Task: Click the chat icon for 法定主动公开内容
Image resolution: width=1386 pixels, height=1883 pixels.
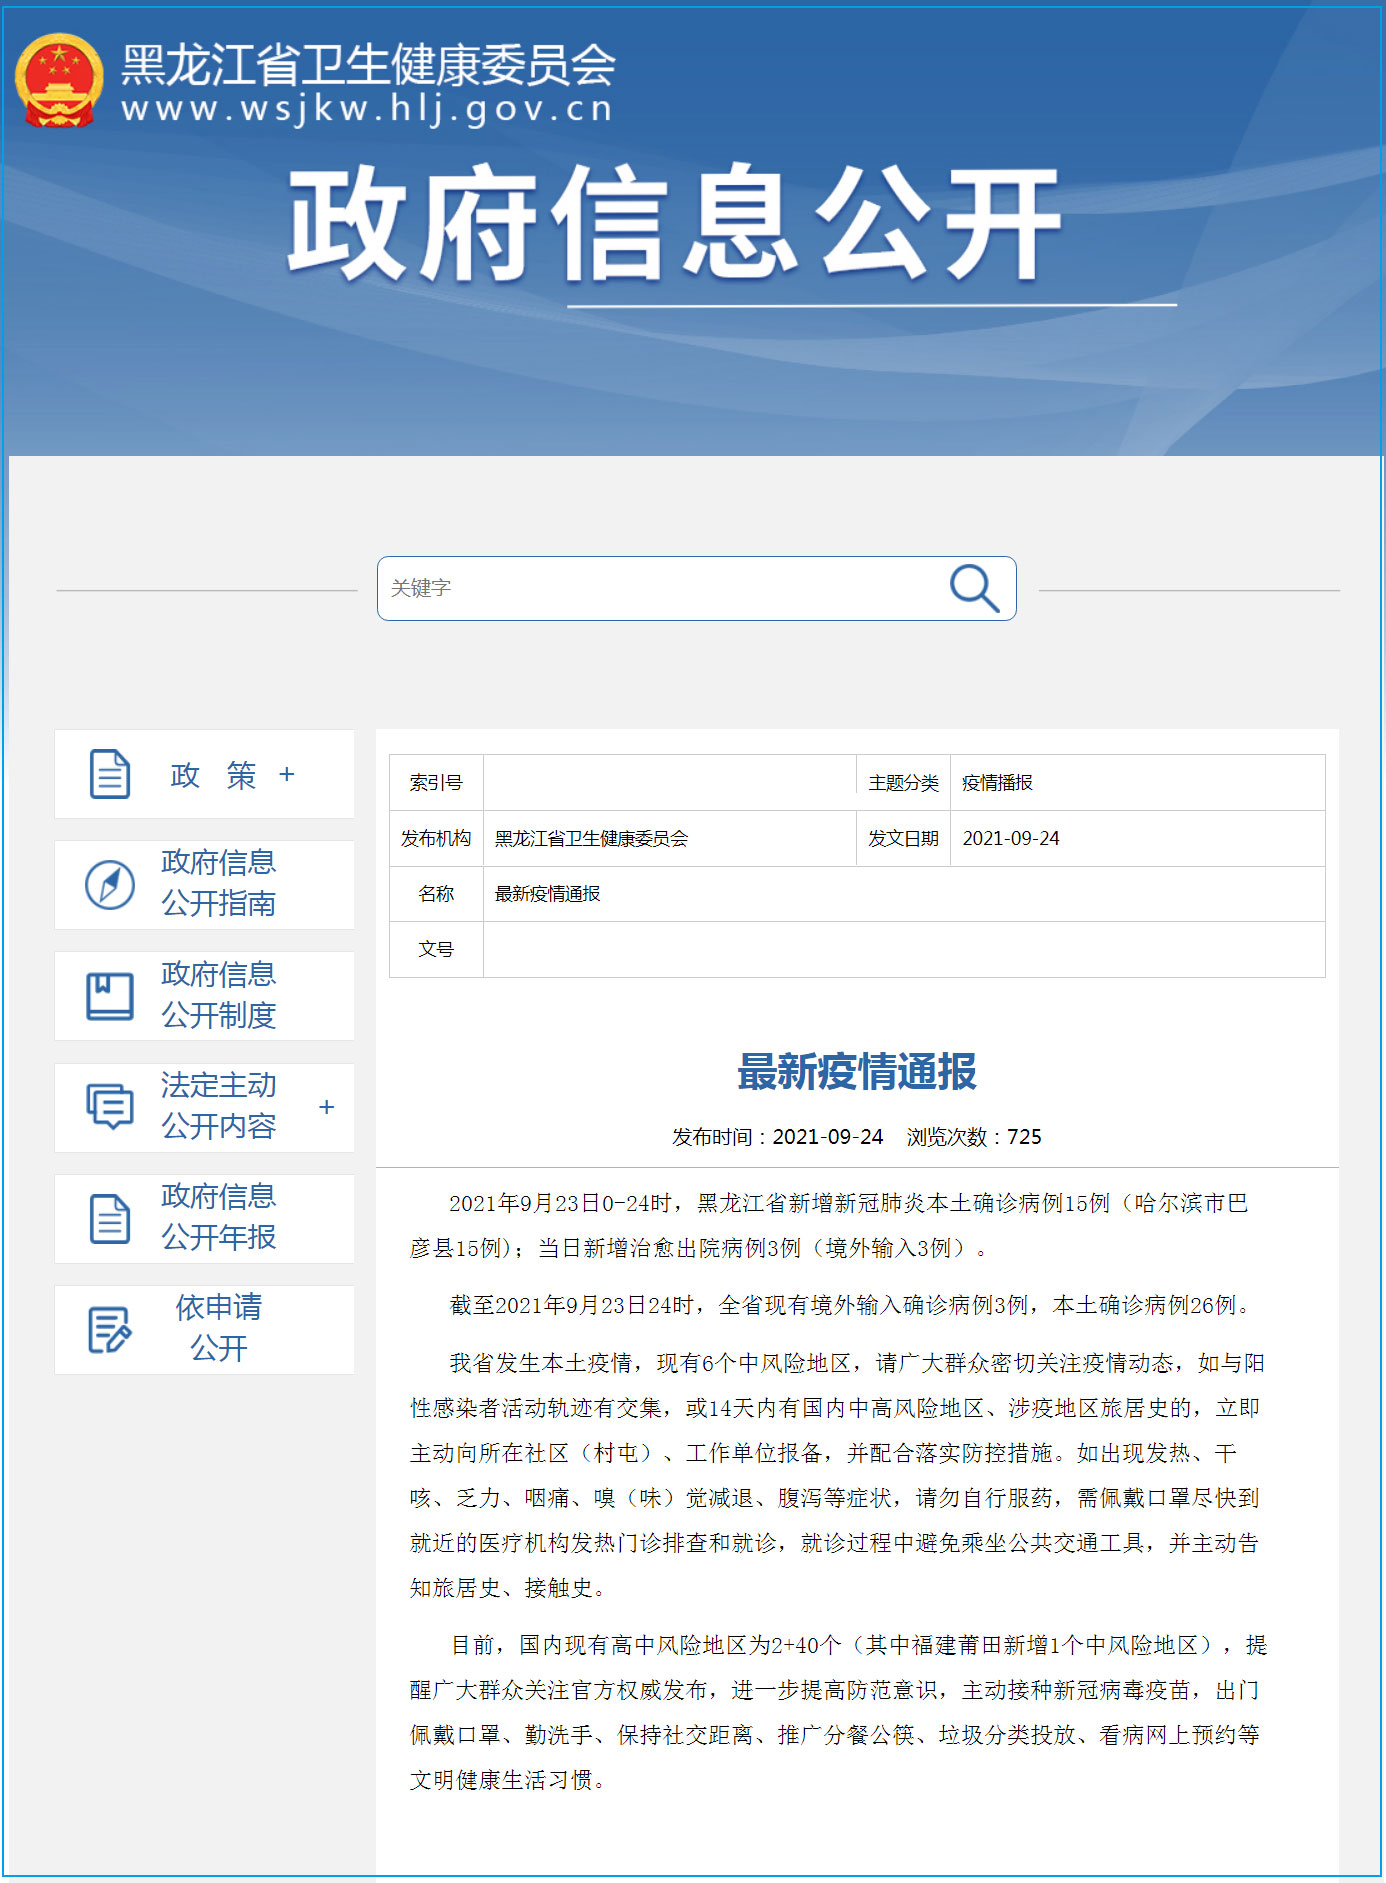Action: click(110, 1106)
